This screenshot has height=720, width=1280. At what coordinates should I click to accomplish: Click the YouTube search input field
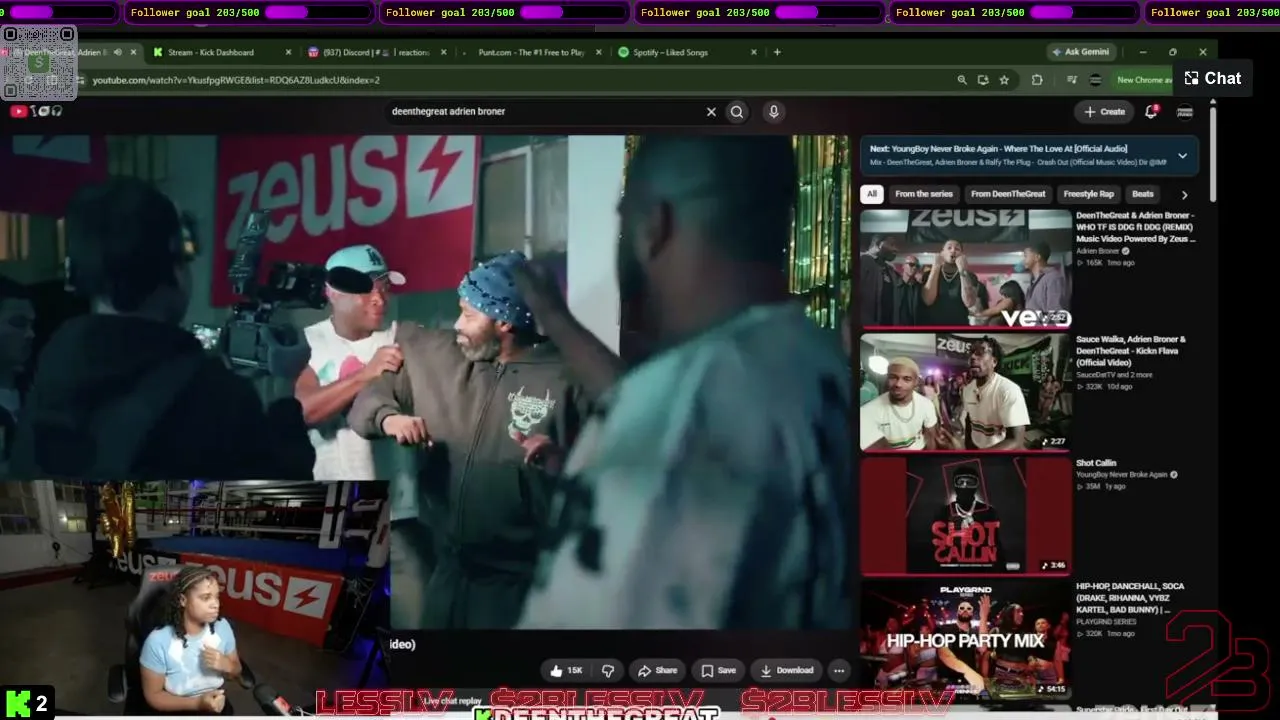point(545,112)
